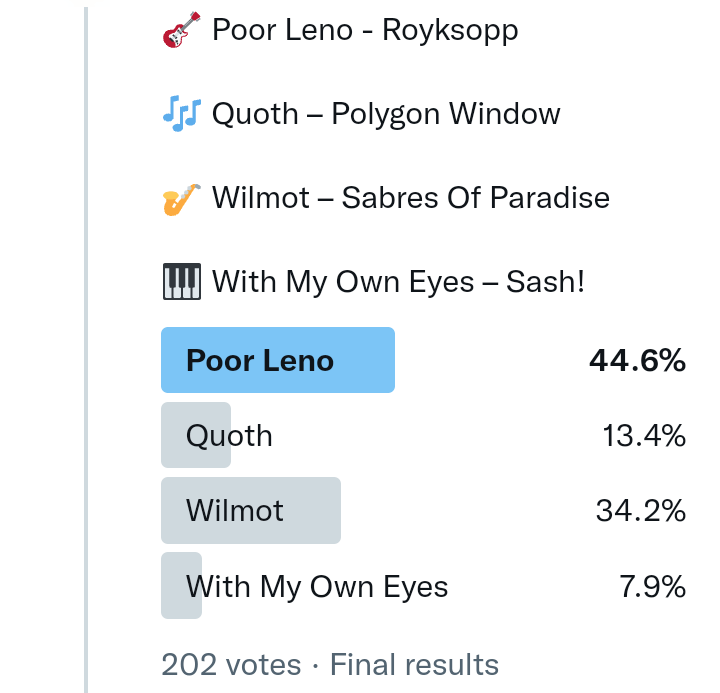Click 'Wilmot – Sabres Of Paradise' text
The height and width of the screenshot is (693, 720).
pos(410,198)
